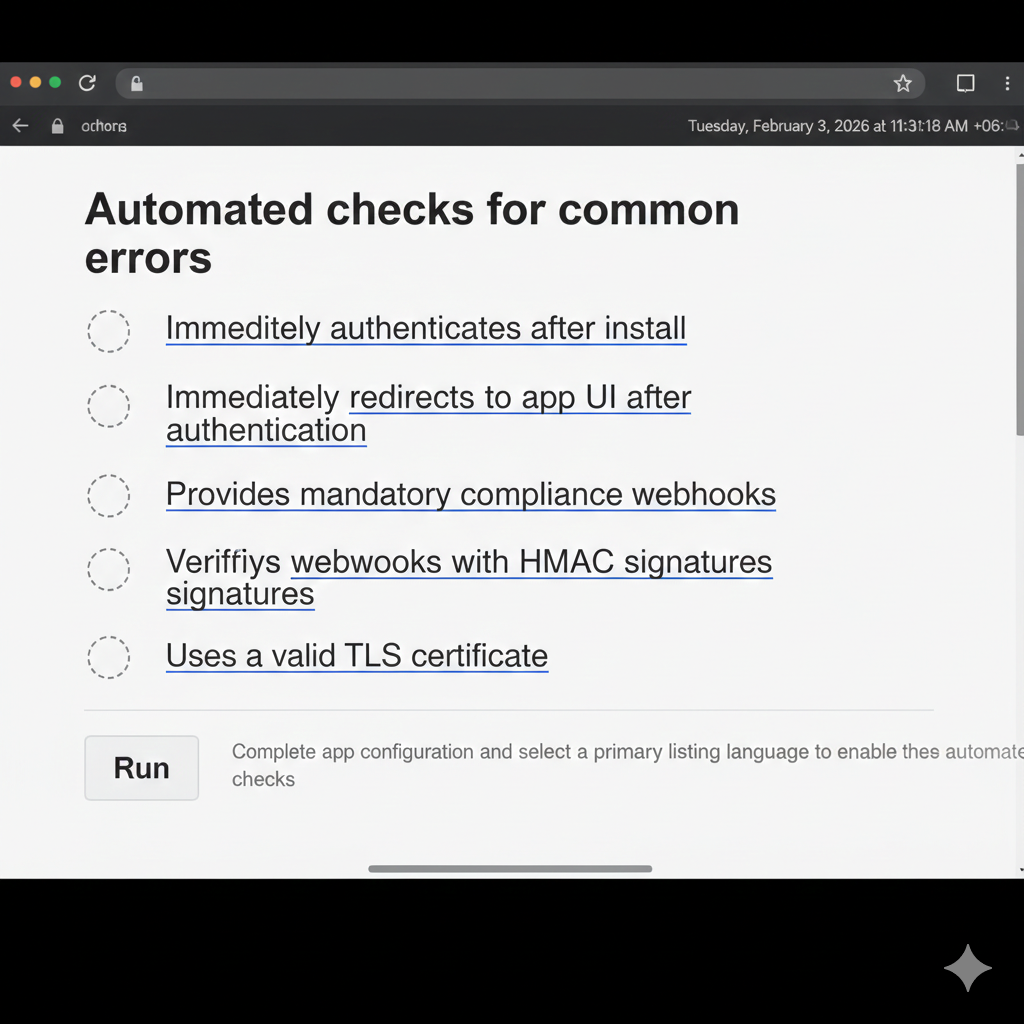Open the browser's three-dot menu
The width and height of the screenshot is (1024, 1024).
(1008, 84)
